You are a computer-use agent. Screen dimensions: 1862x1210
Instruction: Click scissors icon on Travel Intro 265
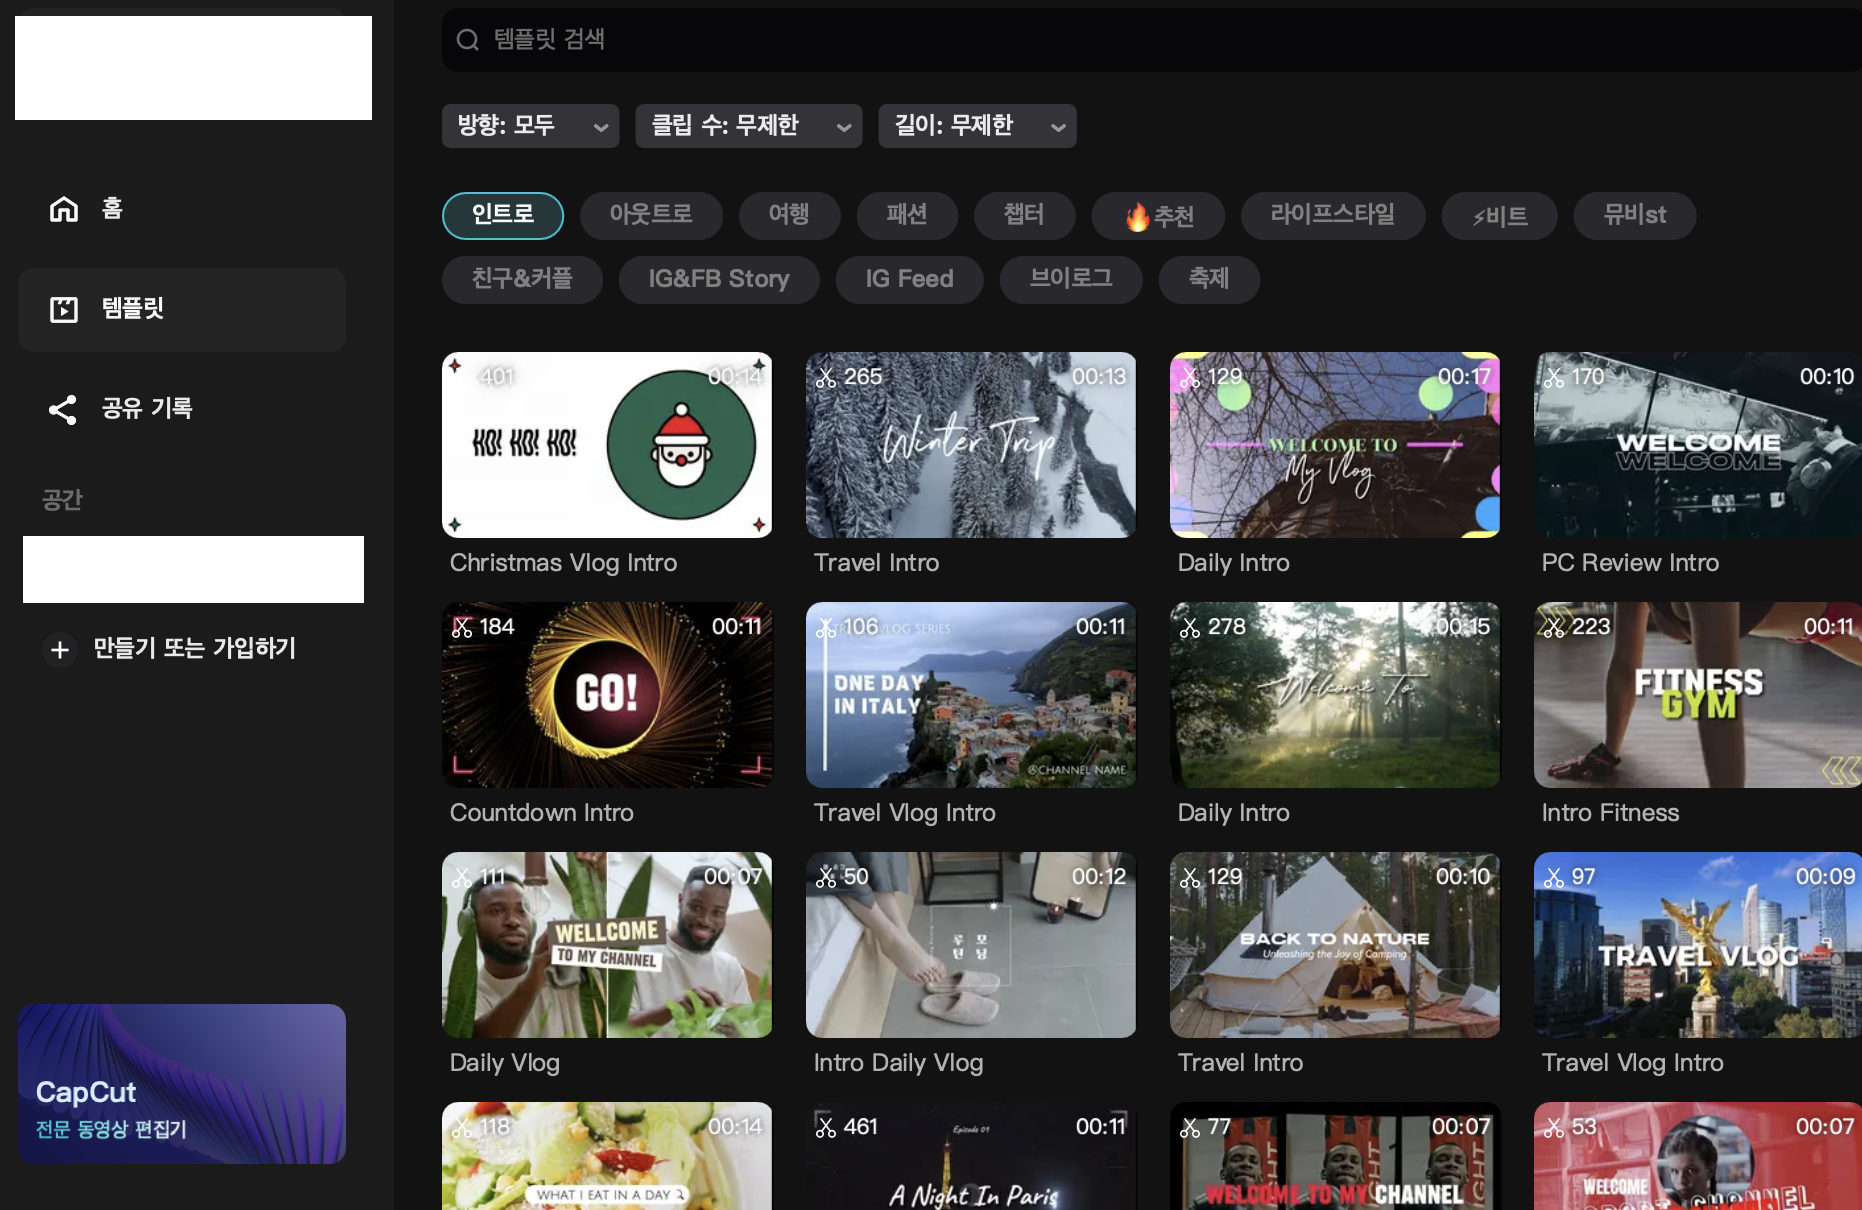click(x=826, y=377)
